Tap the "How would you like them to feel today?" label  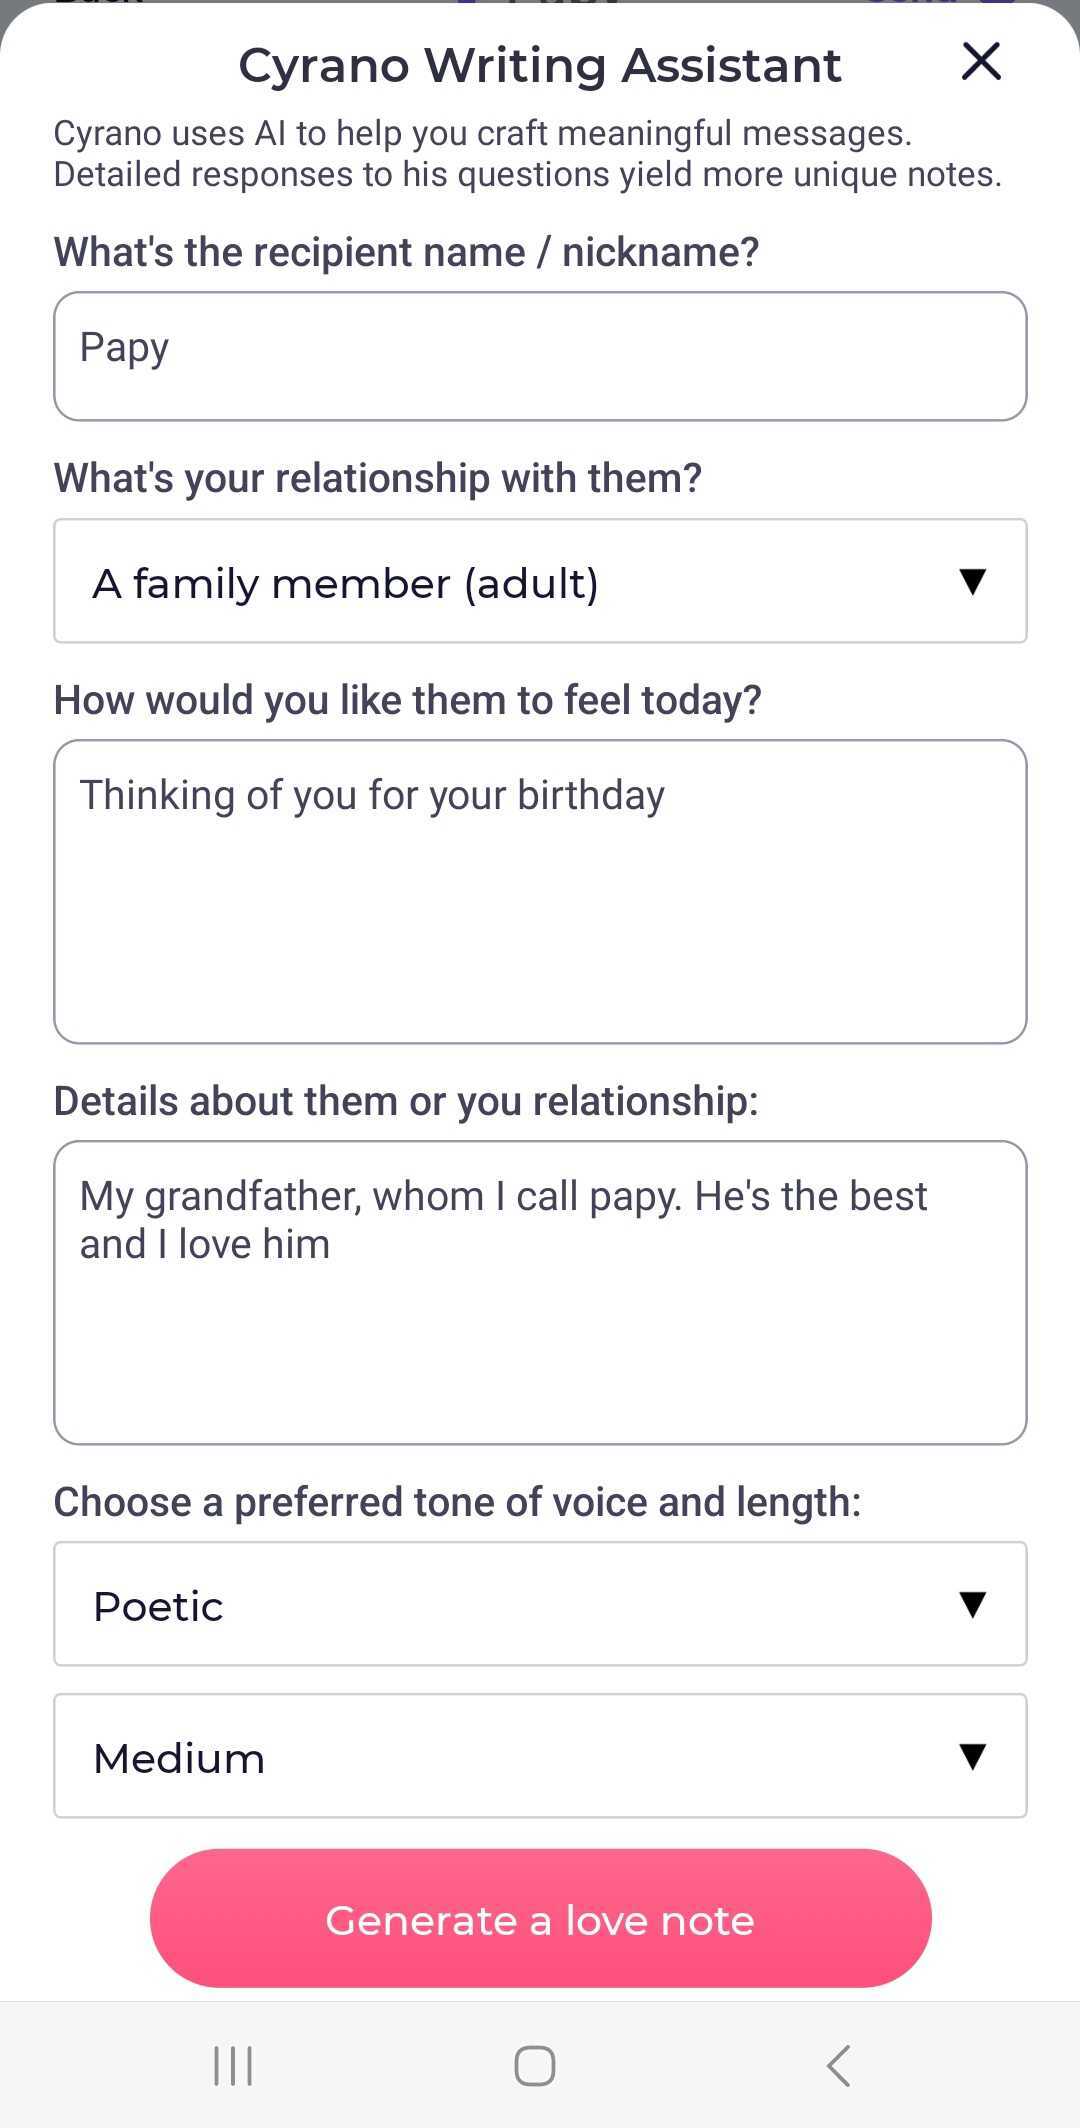tap(407, 700)
